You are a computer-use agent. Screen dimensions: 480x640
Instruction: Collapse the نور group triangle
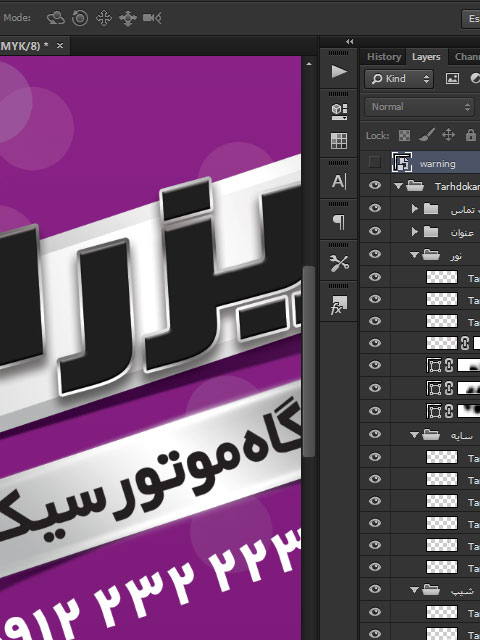pos(414,255)
